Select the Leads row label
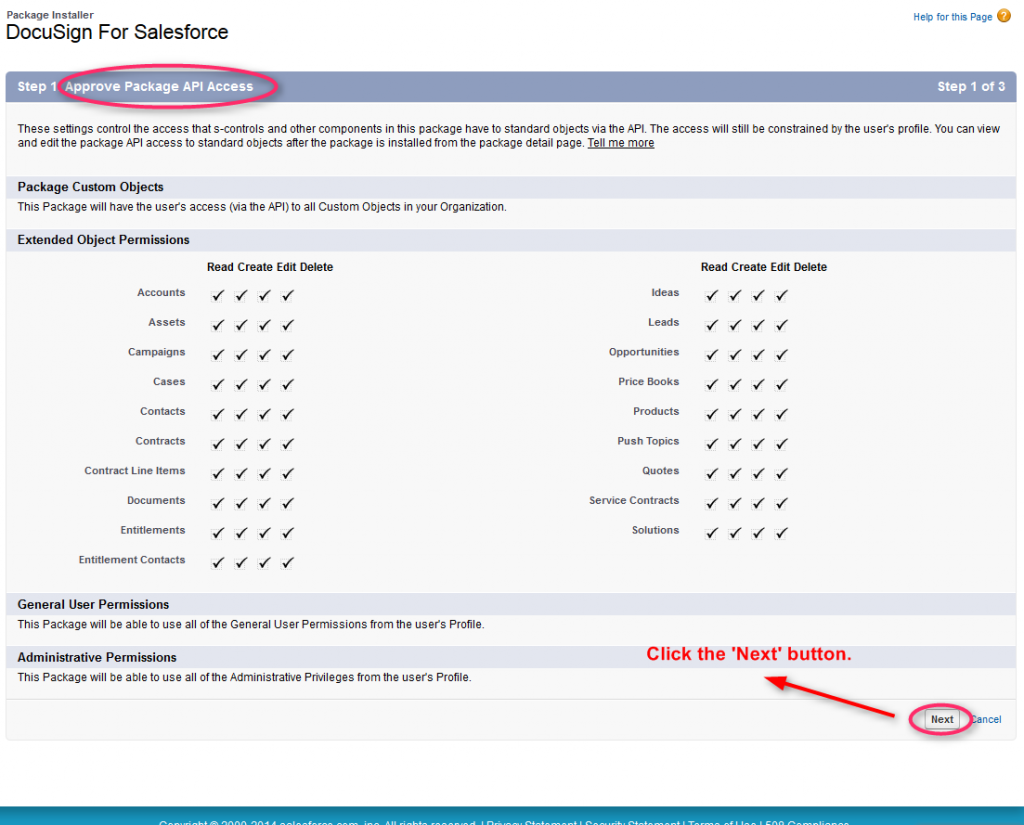The width and height of the screenshot is (1024, 825). 664,322
